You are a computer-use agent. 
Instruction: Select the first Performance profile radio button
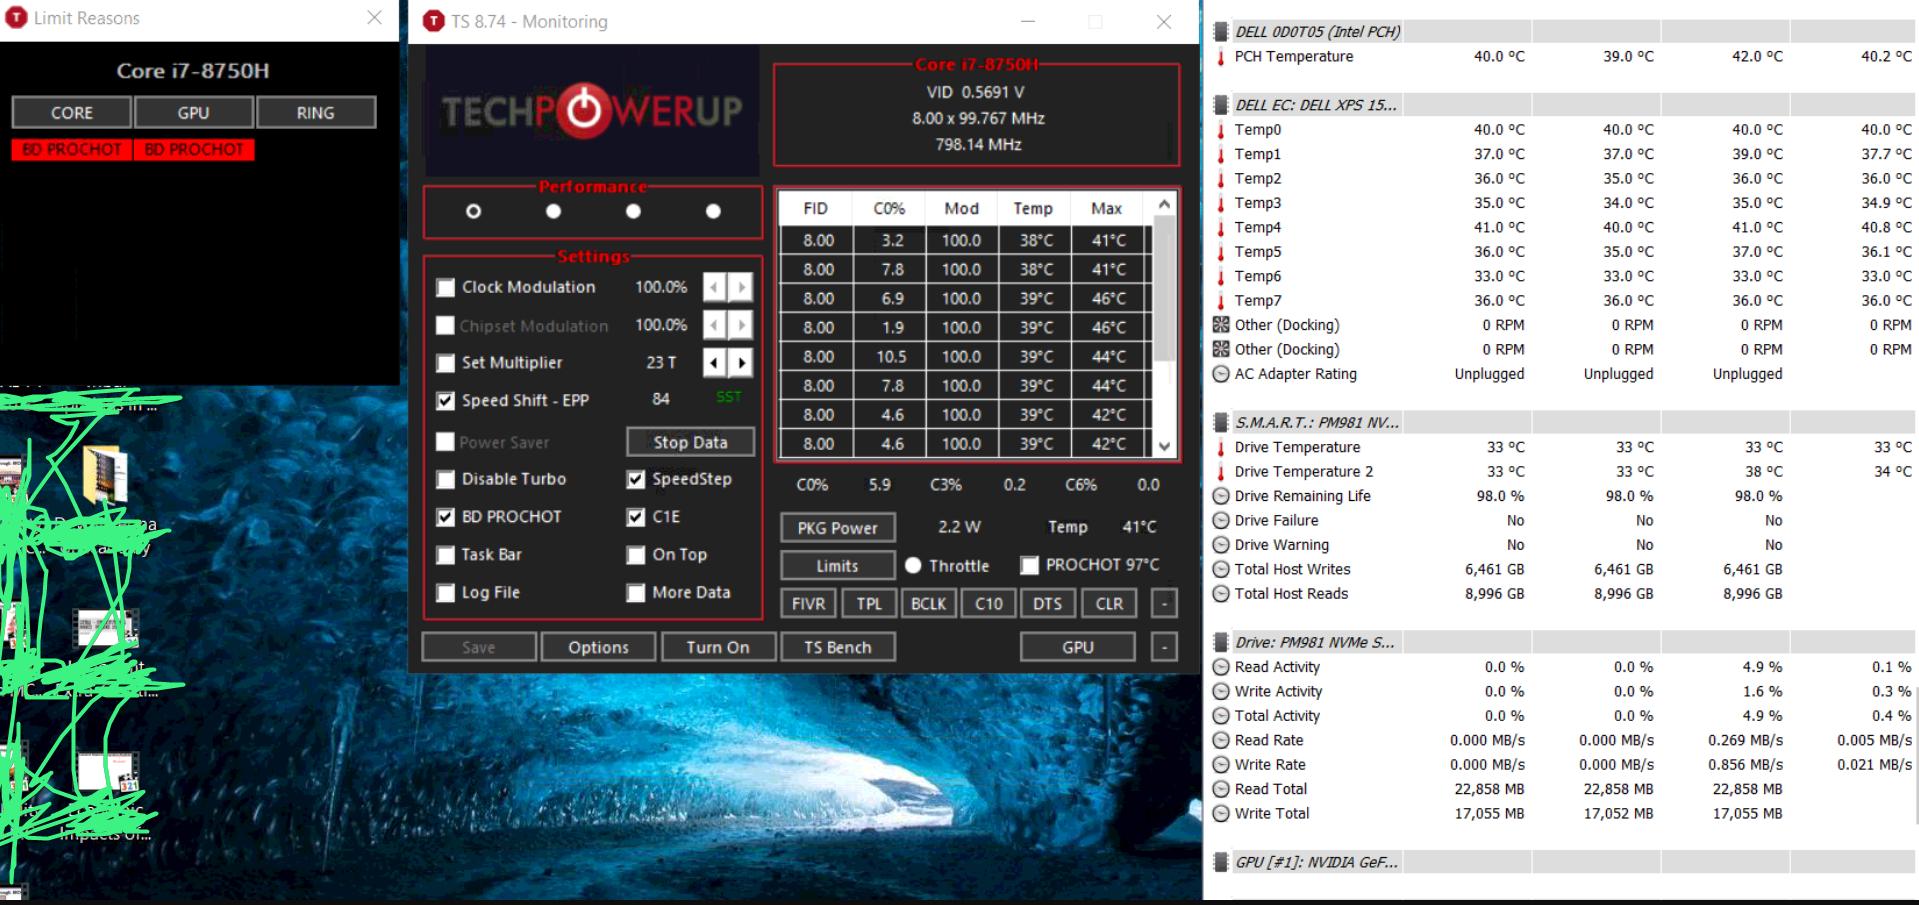(x=474, y=212)
